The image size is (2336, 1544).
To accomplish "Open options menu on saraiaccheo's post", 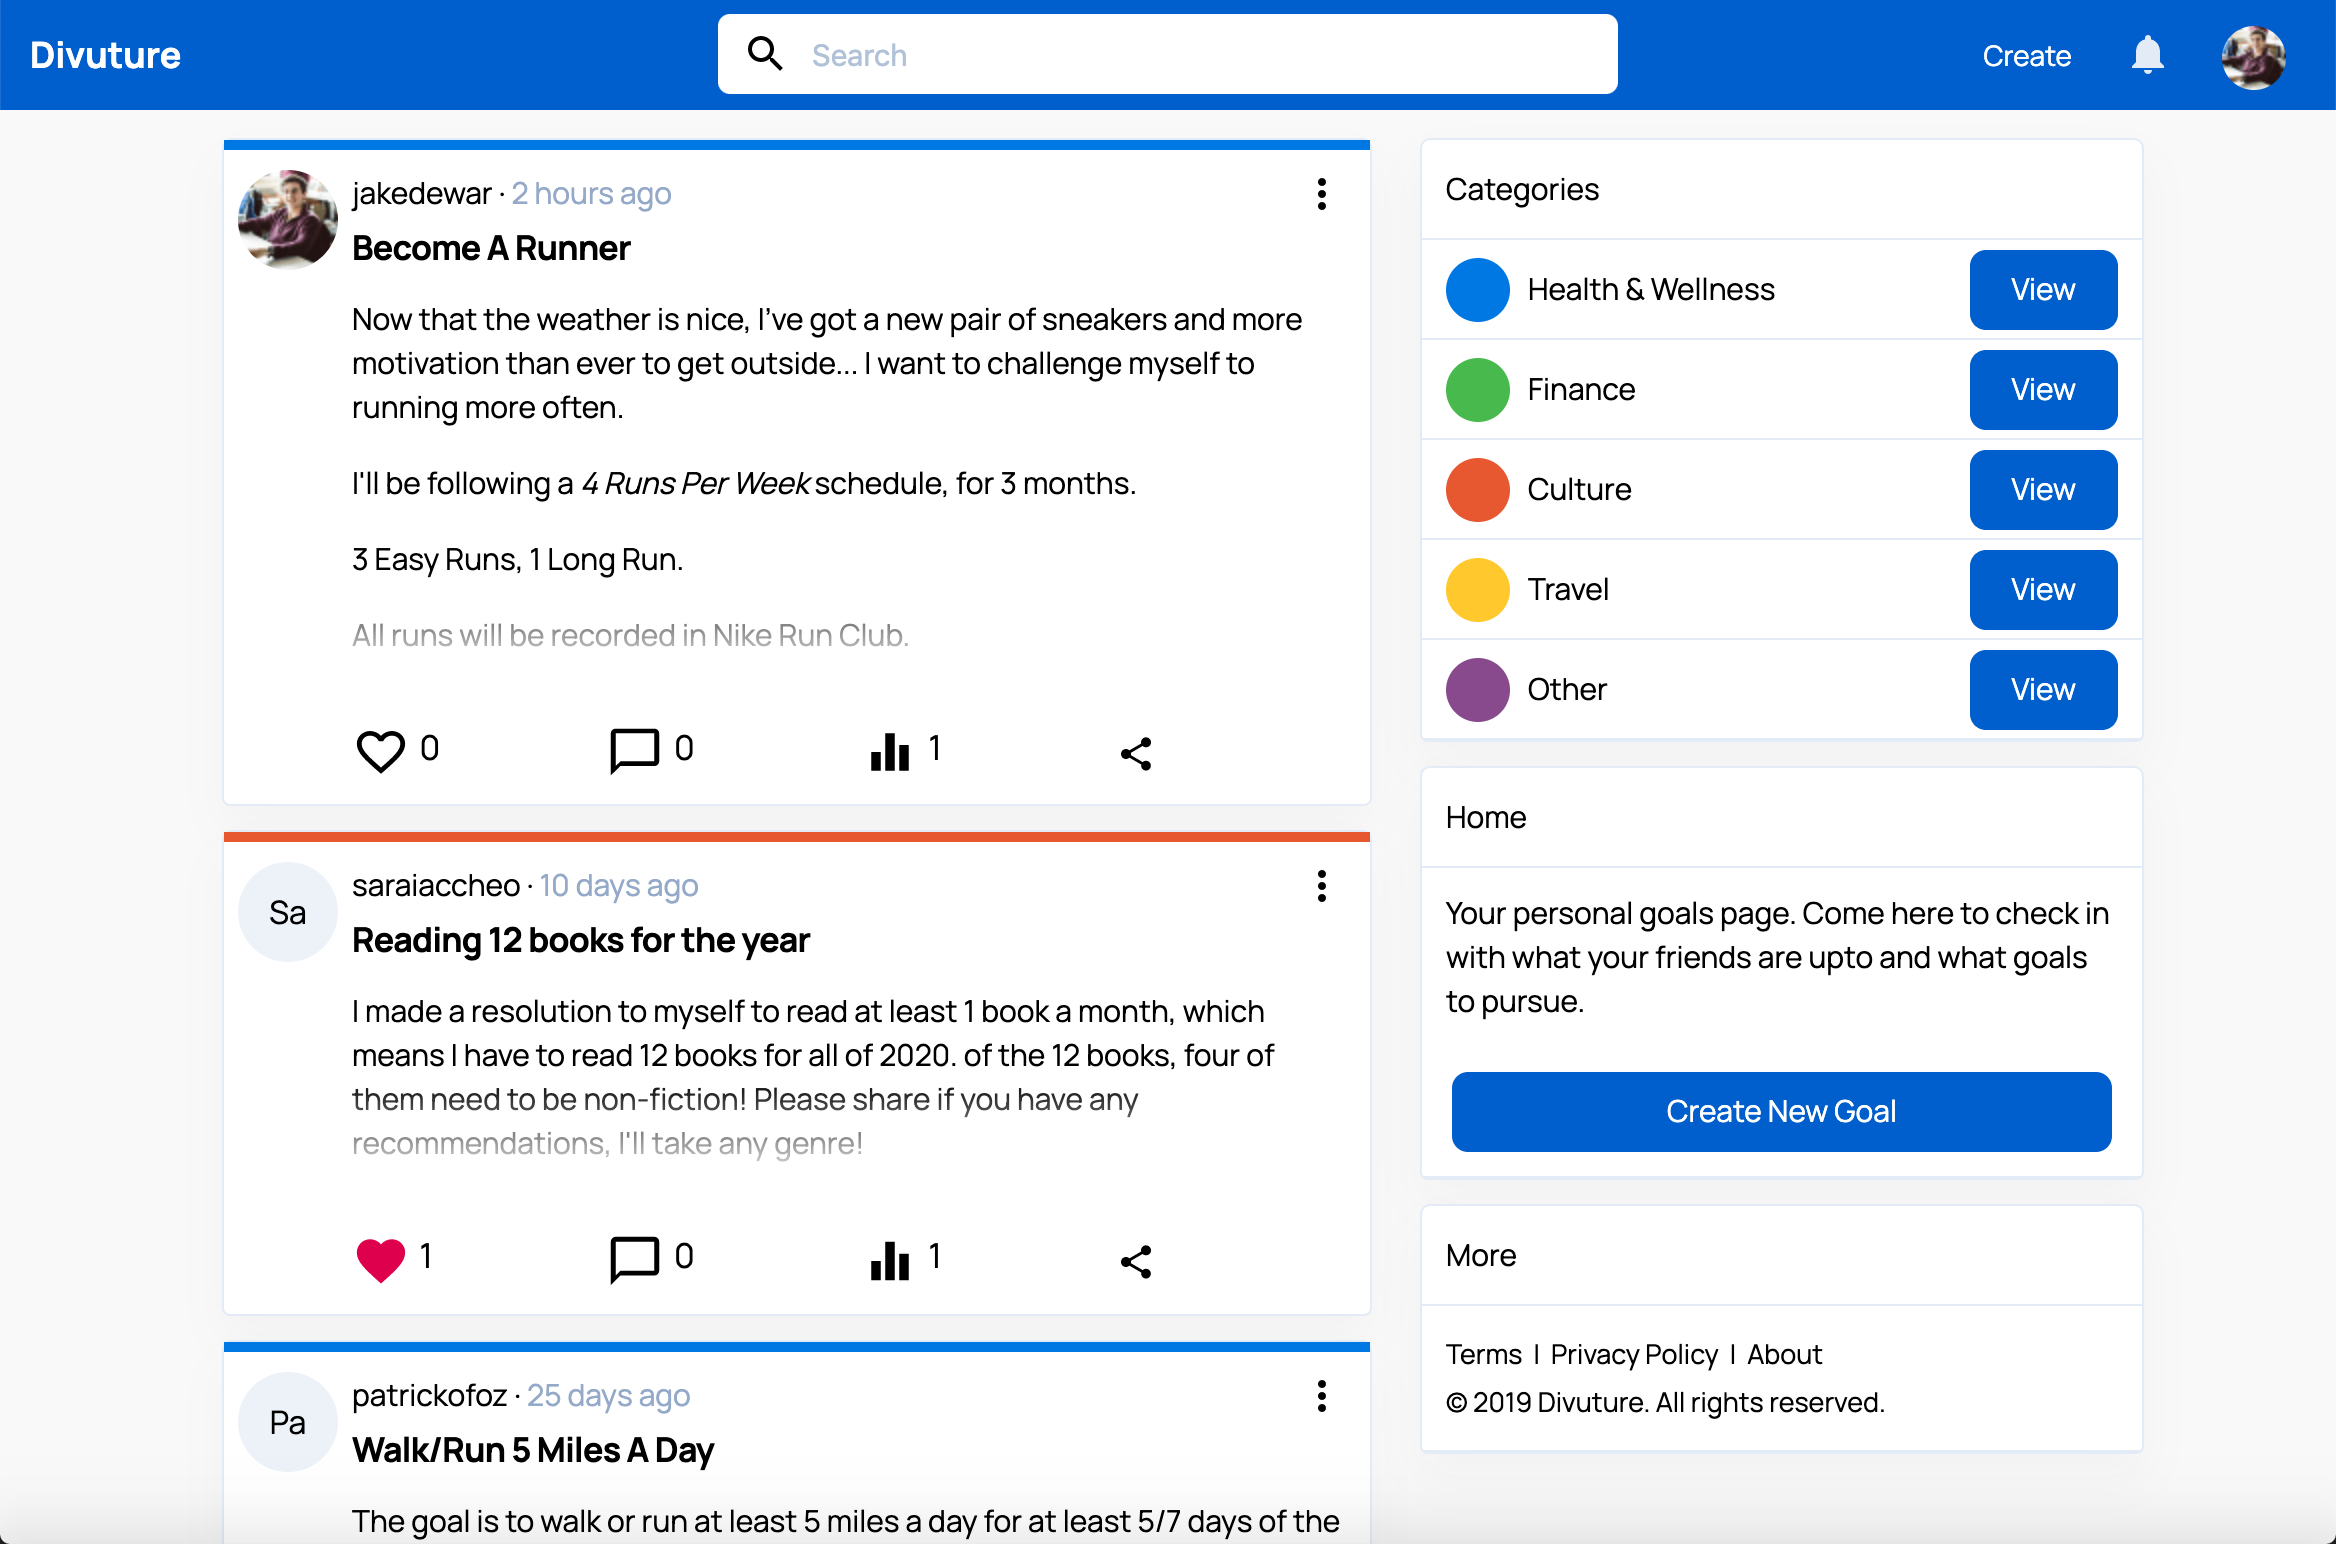I will tap(1321, 886).
